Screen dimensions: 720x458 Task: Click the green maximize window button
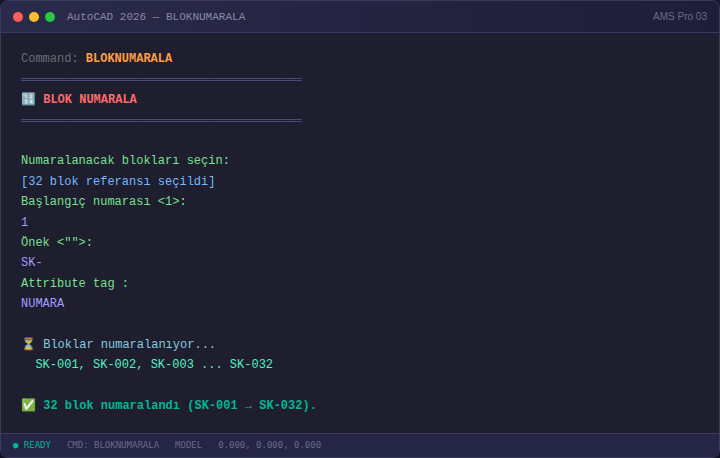50,17
